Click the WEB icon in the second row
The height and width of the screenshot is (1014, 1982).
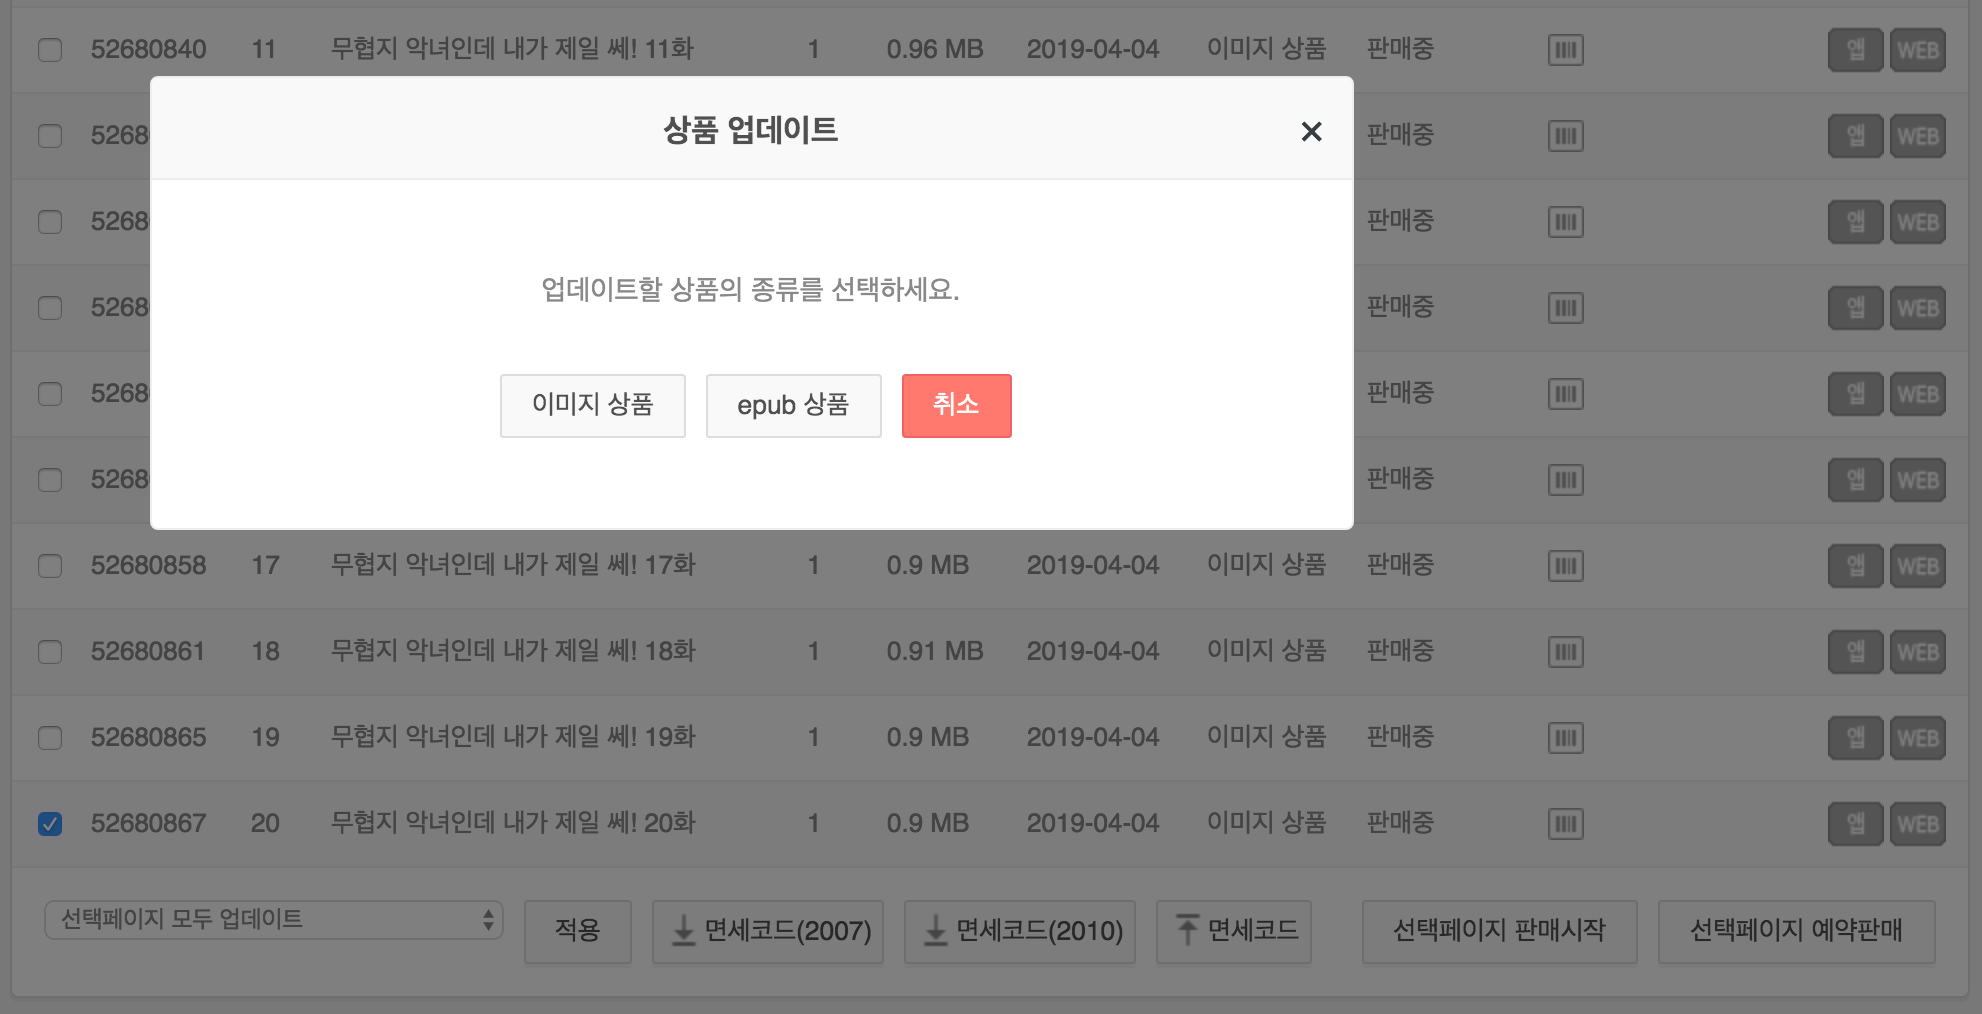[1917, 135]
